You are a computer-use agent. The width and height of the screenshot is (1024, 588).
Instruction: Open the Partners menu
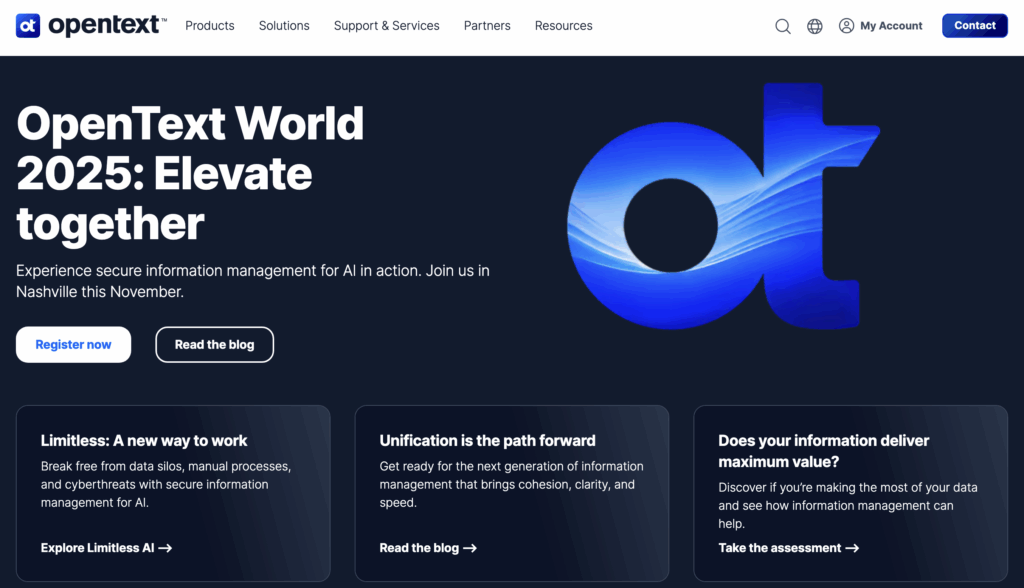coord(487,25)
